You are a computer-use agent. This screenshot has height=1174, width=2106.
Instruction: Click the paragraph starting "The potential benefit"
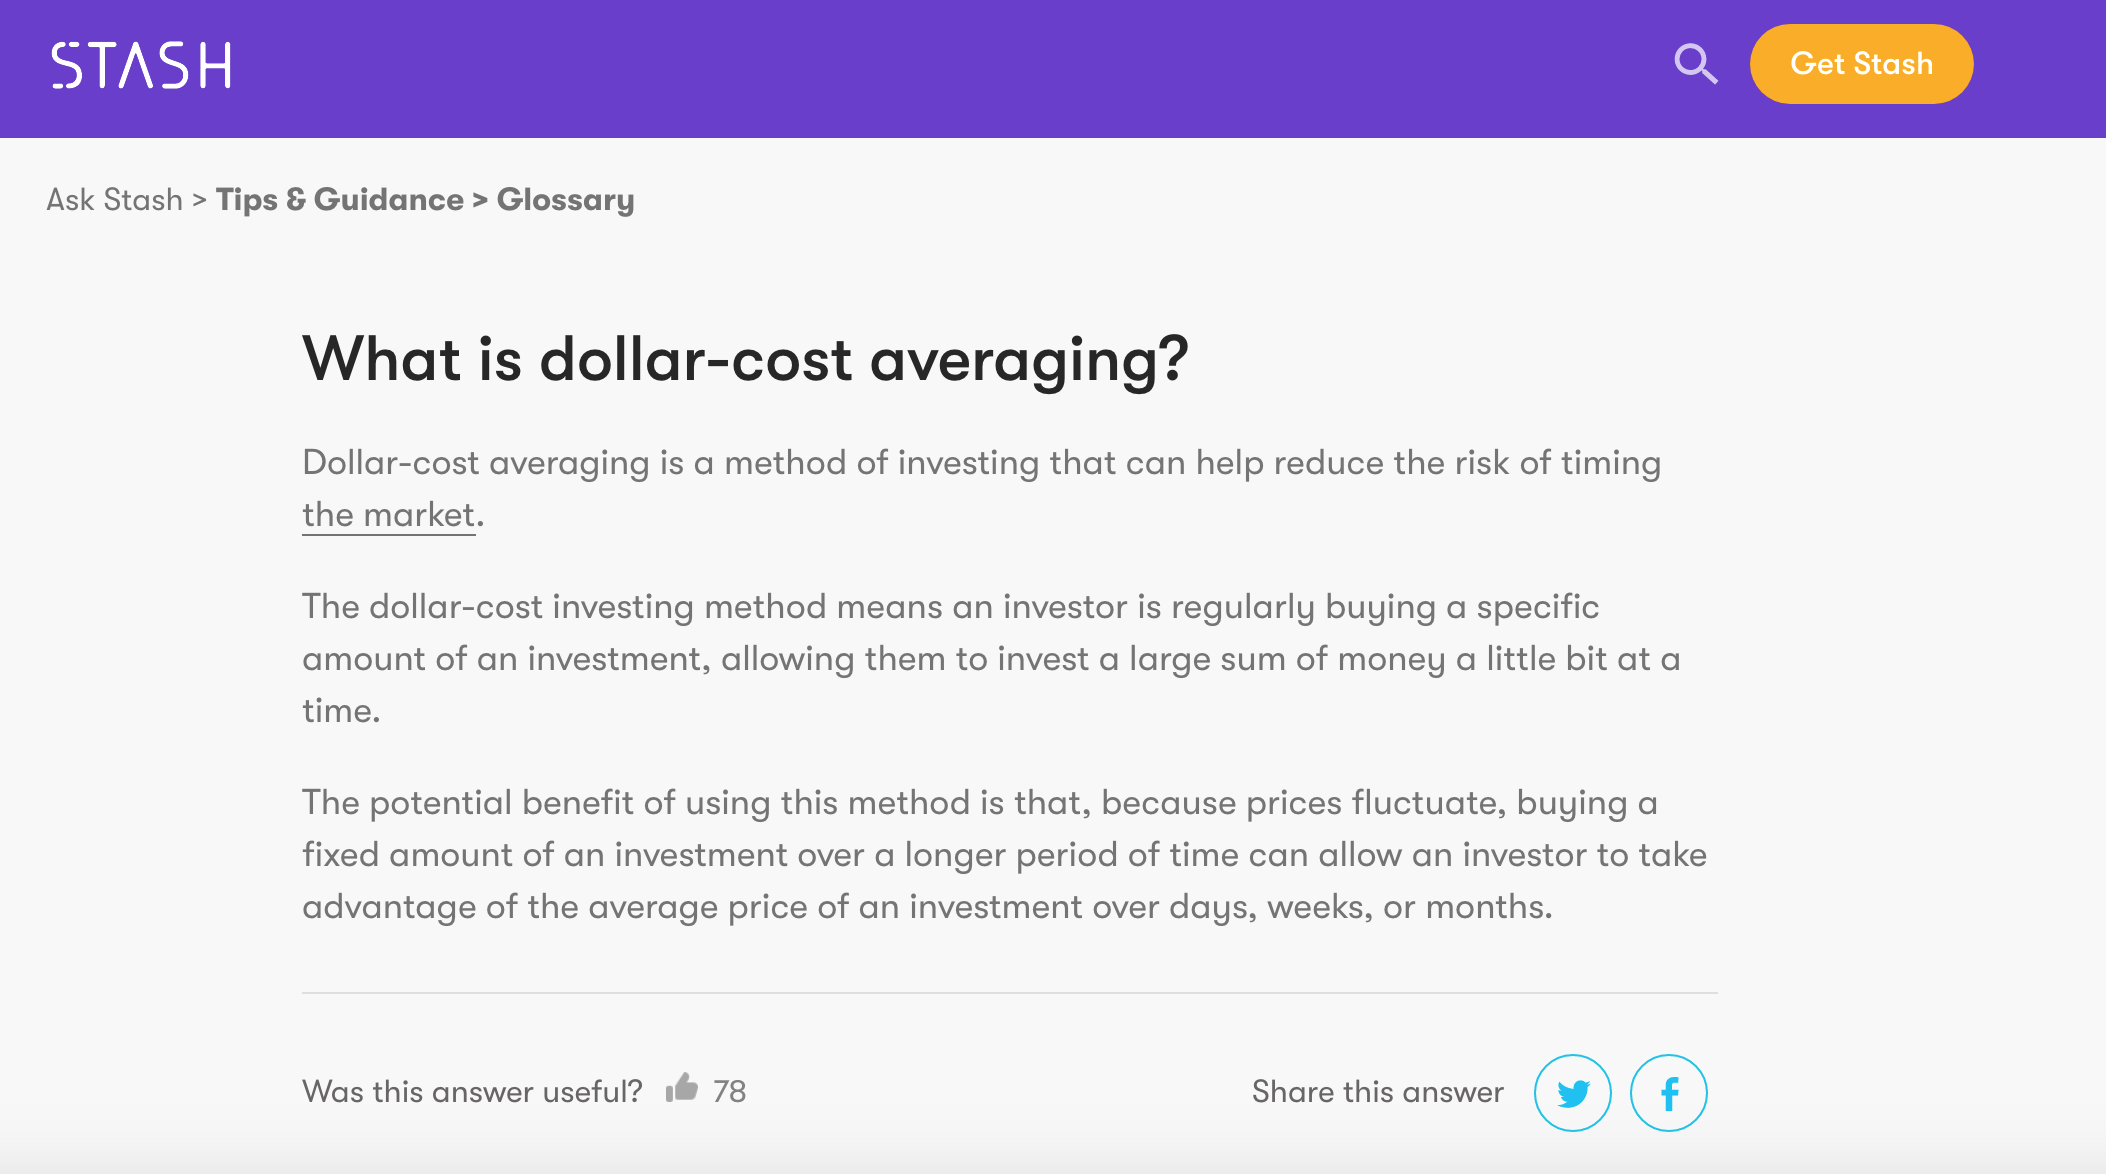point(1003,854)
